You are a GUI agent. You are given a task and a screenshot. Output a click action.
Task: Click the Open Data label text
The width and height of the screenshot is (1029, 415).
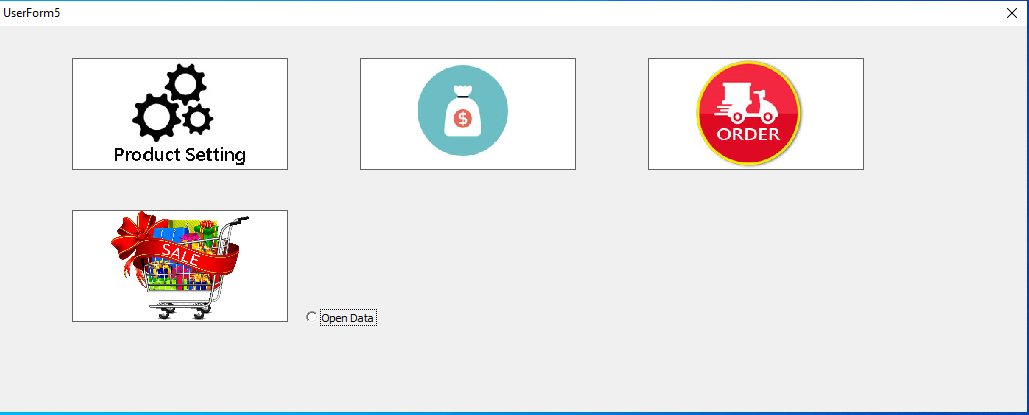click(348, 318)
